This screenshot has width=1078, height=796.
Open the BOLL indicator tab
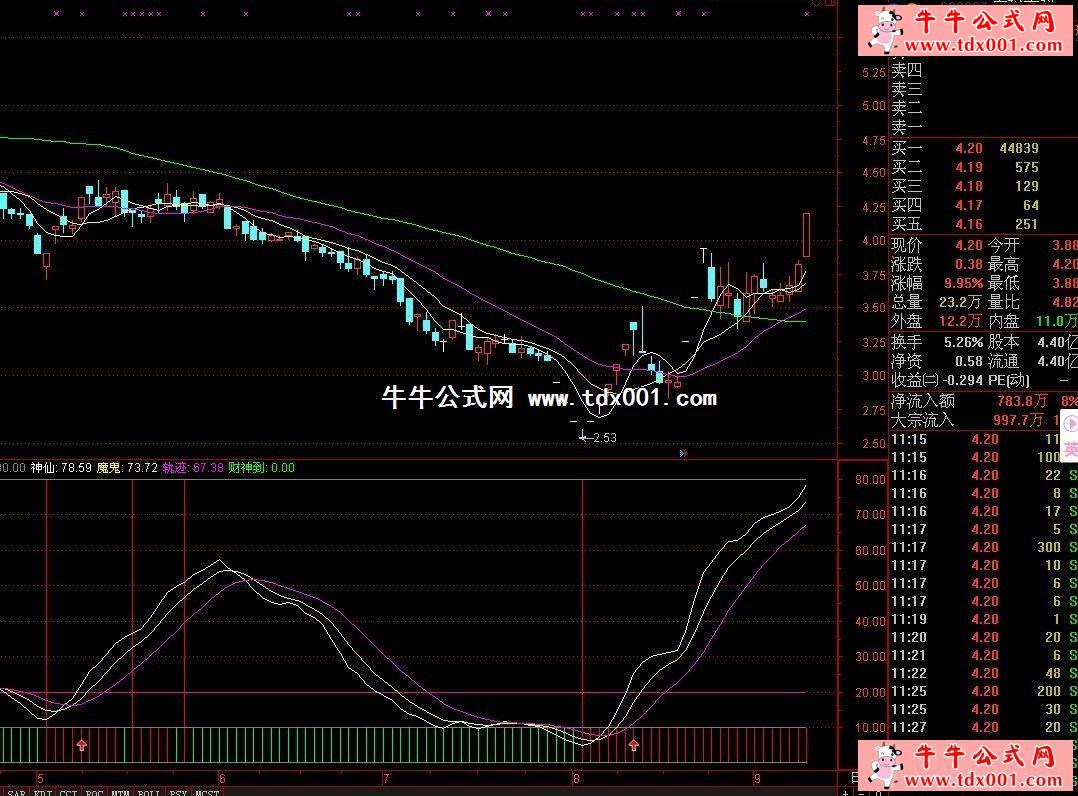click(x=148, y=793)
